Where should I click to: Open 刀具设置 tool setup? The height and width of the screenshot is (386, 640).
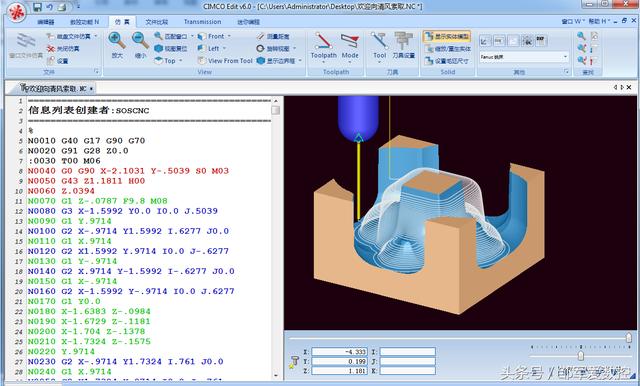tap(404, 46)
